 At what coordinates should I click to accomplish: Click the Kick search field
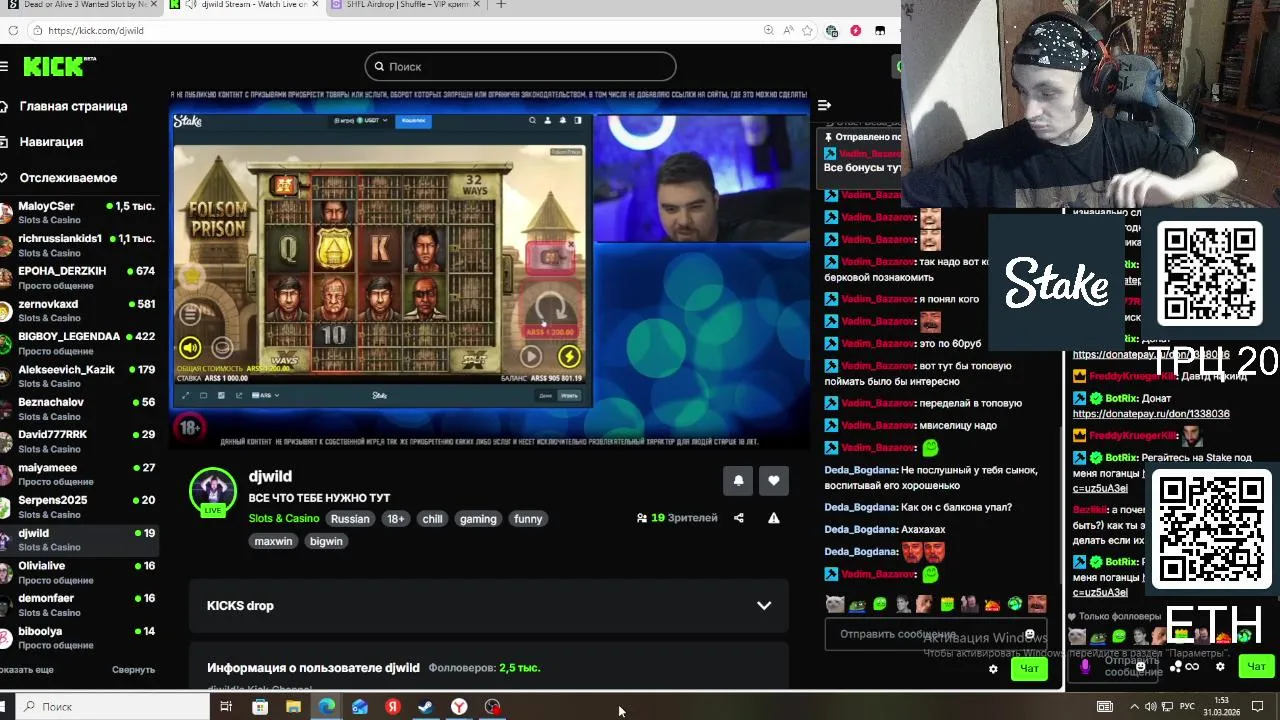[x=520, y=66]
